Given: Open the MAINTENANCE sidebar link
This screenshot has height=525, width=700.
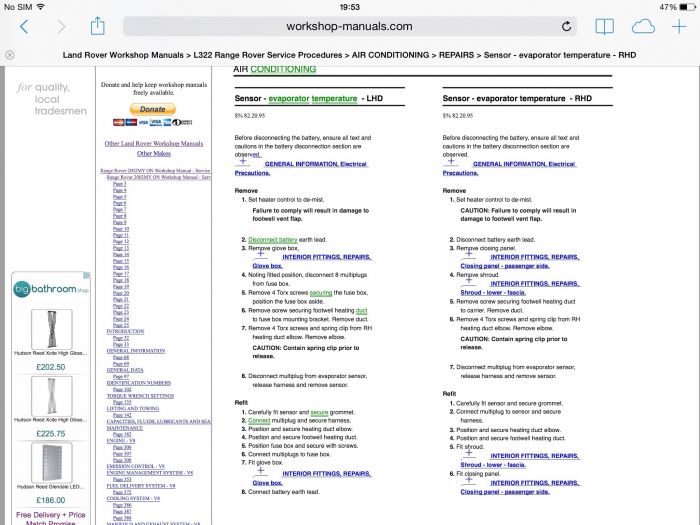Looking at the screenshot, I should point(125,428).
